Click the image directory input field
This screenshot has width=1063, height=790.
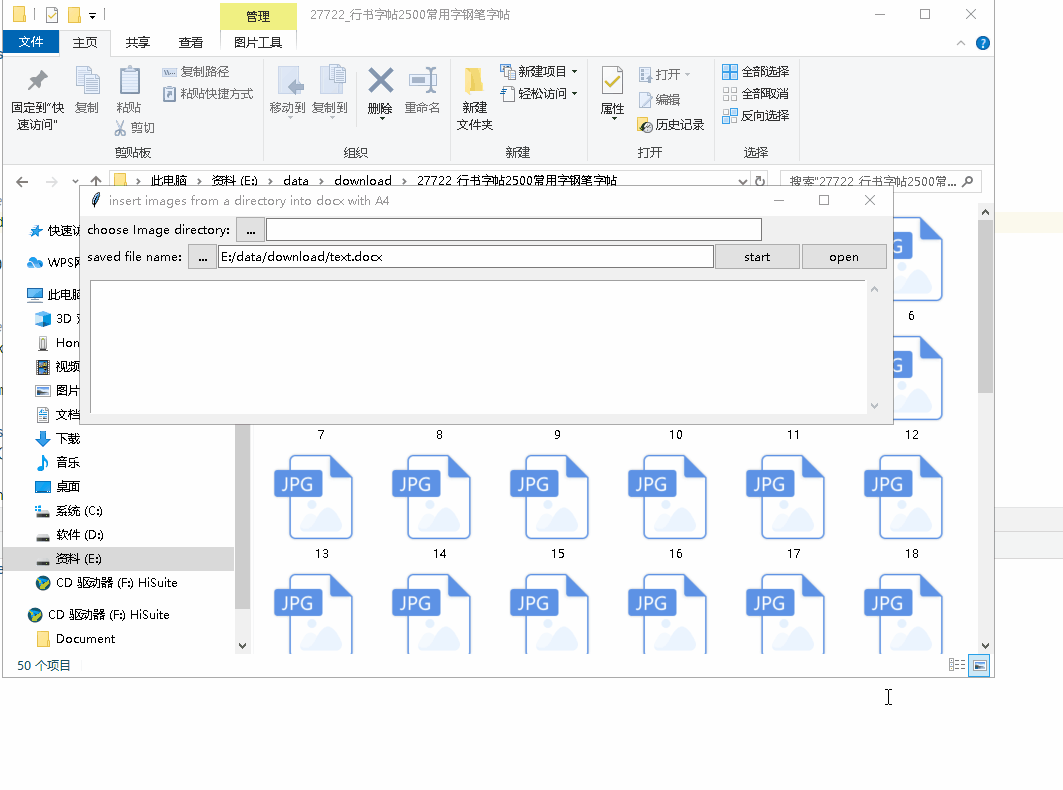click(x=514, y=230)
